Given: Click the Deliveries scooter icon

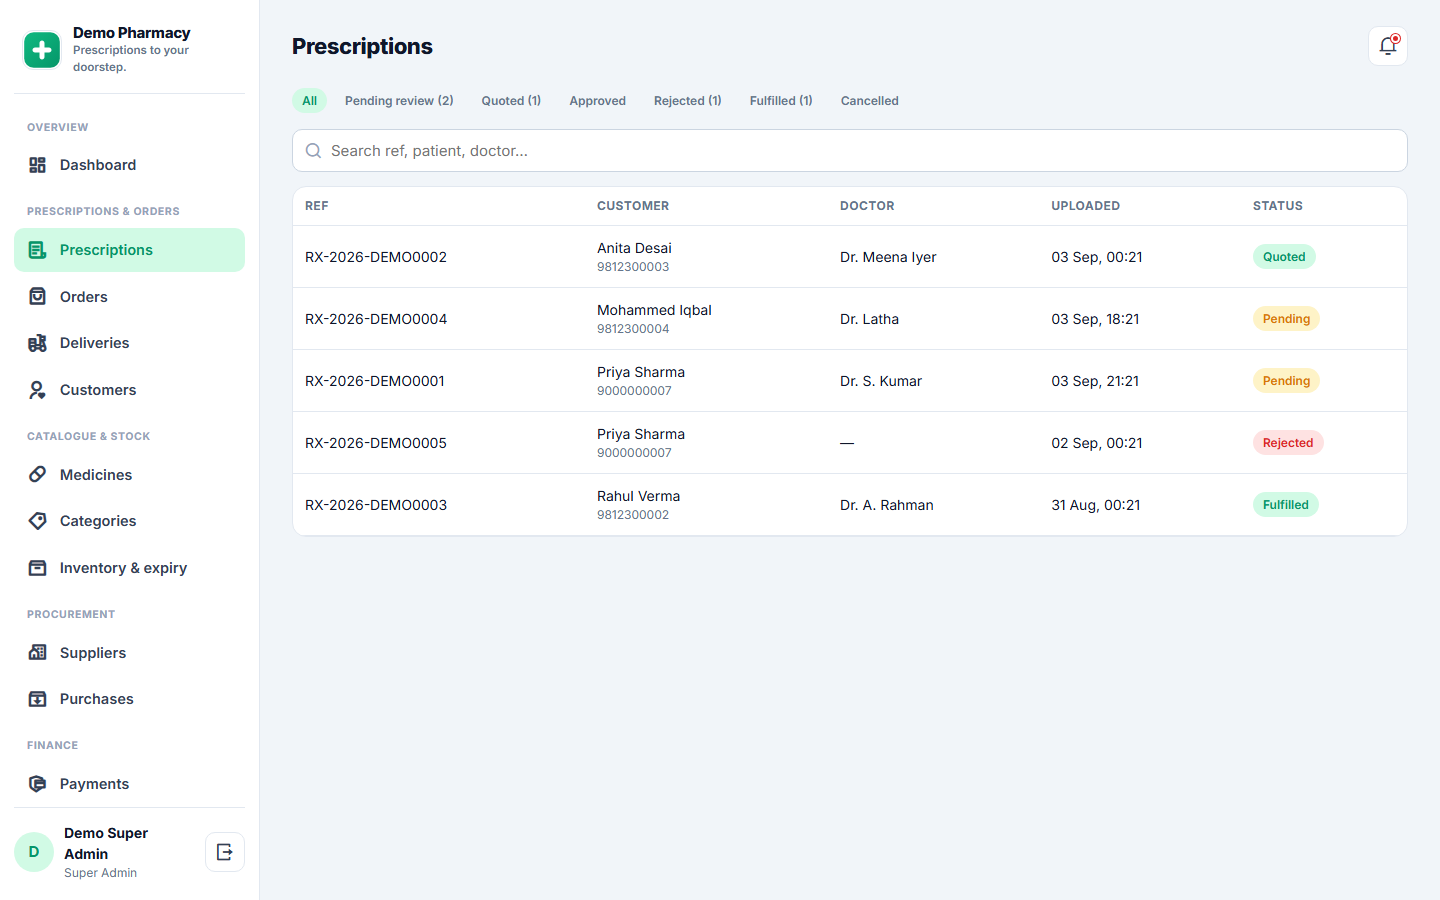Looking at the screenshot, I should point(37,343).
